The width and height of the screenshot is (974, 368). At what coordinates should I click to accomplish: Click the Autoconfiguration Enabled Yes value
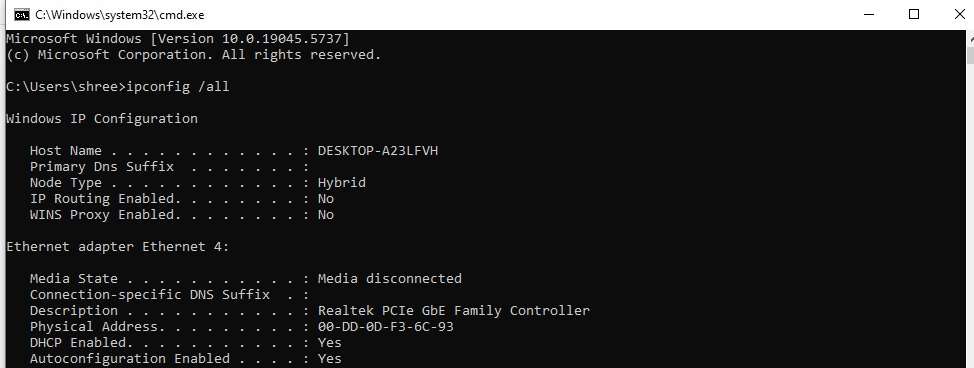click(330, 359)
